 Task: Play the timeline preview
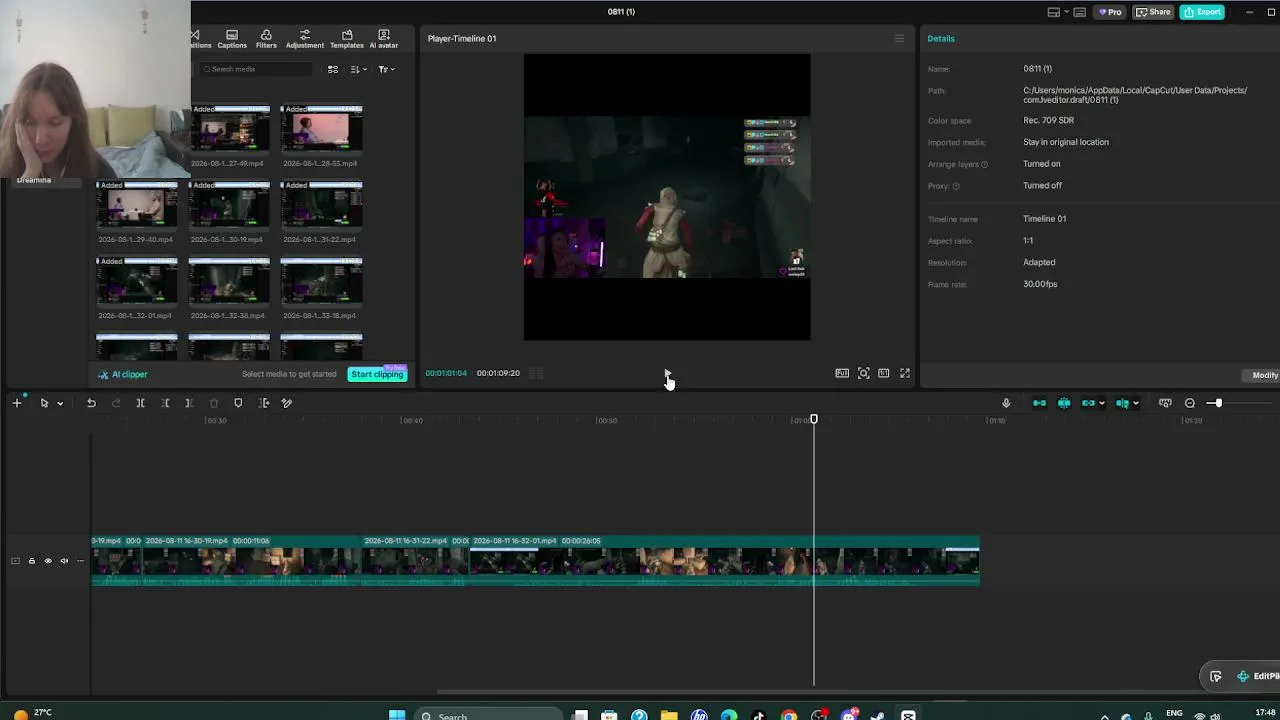click(x=667, y=373)
